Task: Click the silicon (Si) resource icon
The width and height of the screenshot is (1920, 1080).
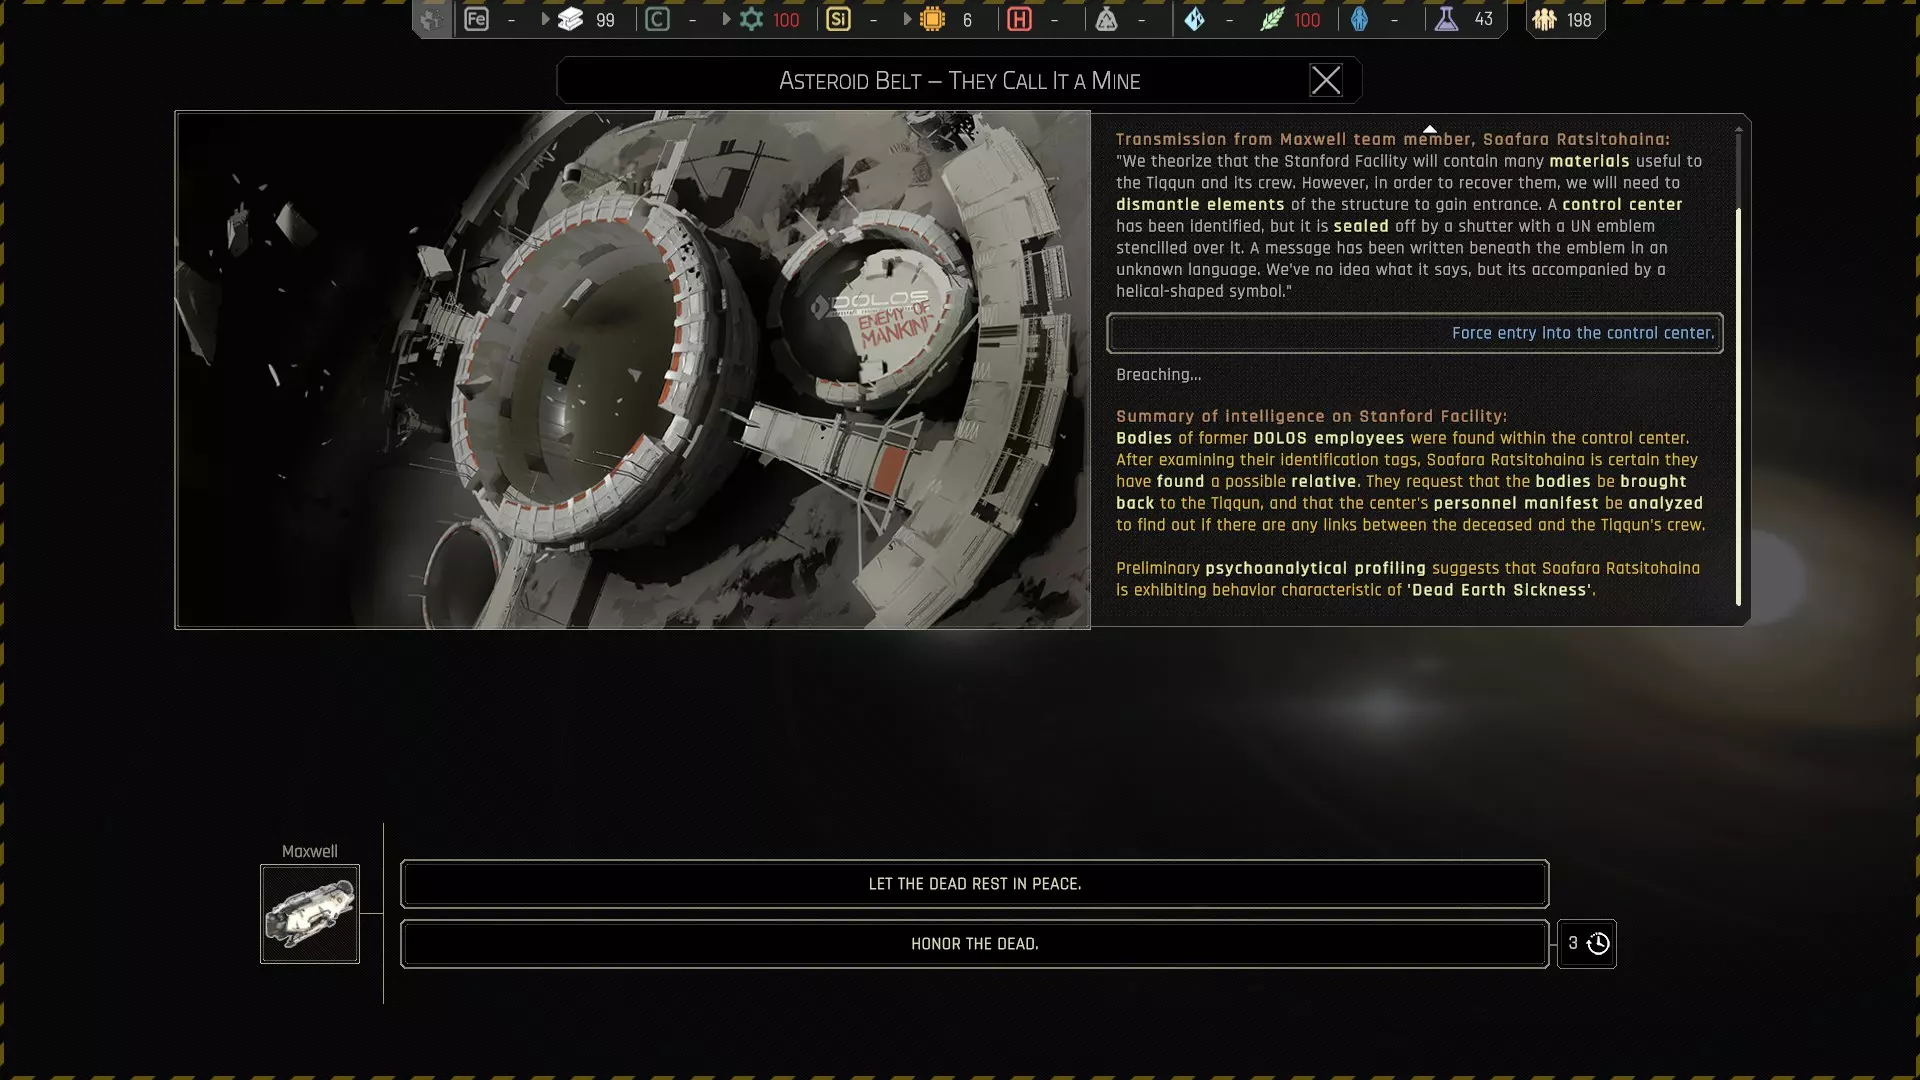Action: point(838,19)
